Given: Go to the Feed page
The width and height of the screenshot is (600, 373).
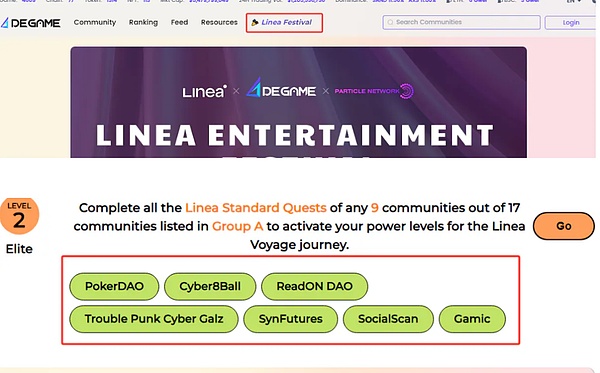Looking at the screenshot, I should tap(179, 23).
